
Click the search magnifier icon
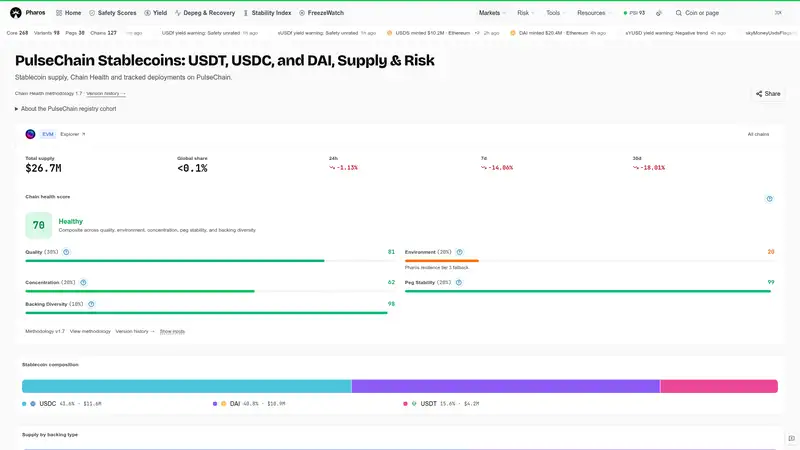pyautogui.click(x=679, y=13)
